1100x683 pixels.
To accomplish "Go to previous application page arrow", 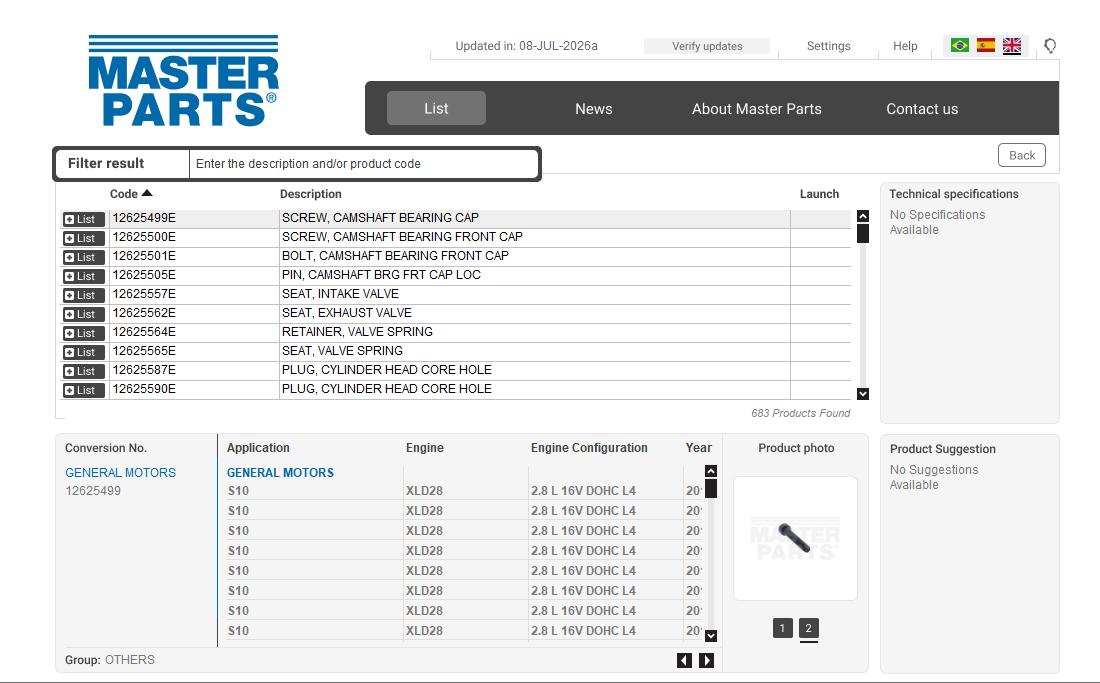I will pos(684,660).
